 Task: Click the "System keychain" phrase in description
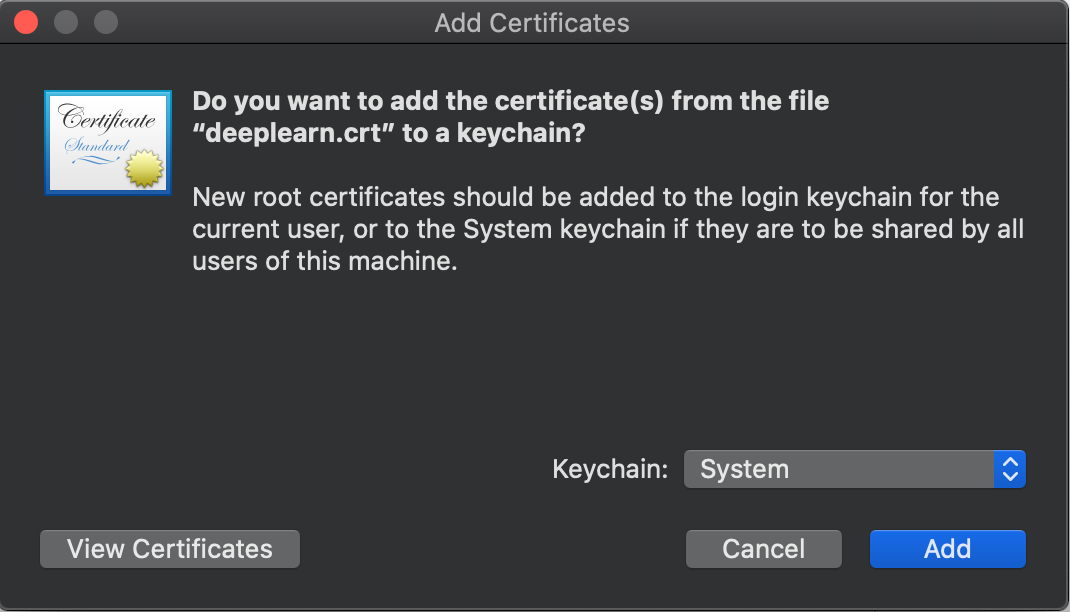564,229
